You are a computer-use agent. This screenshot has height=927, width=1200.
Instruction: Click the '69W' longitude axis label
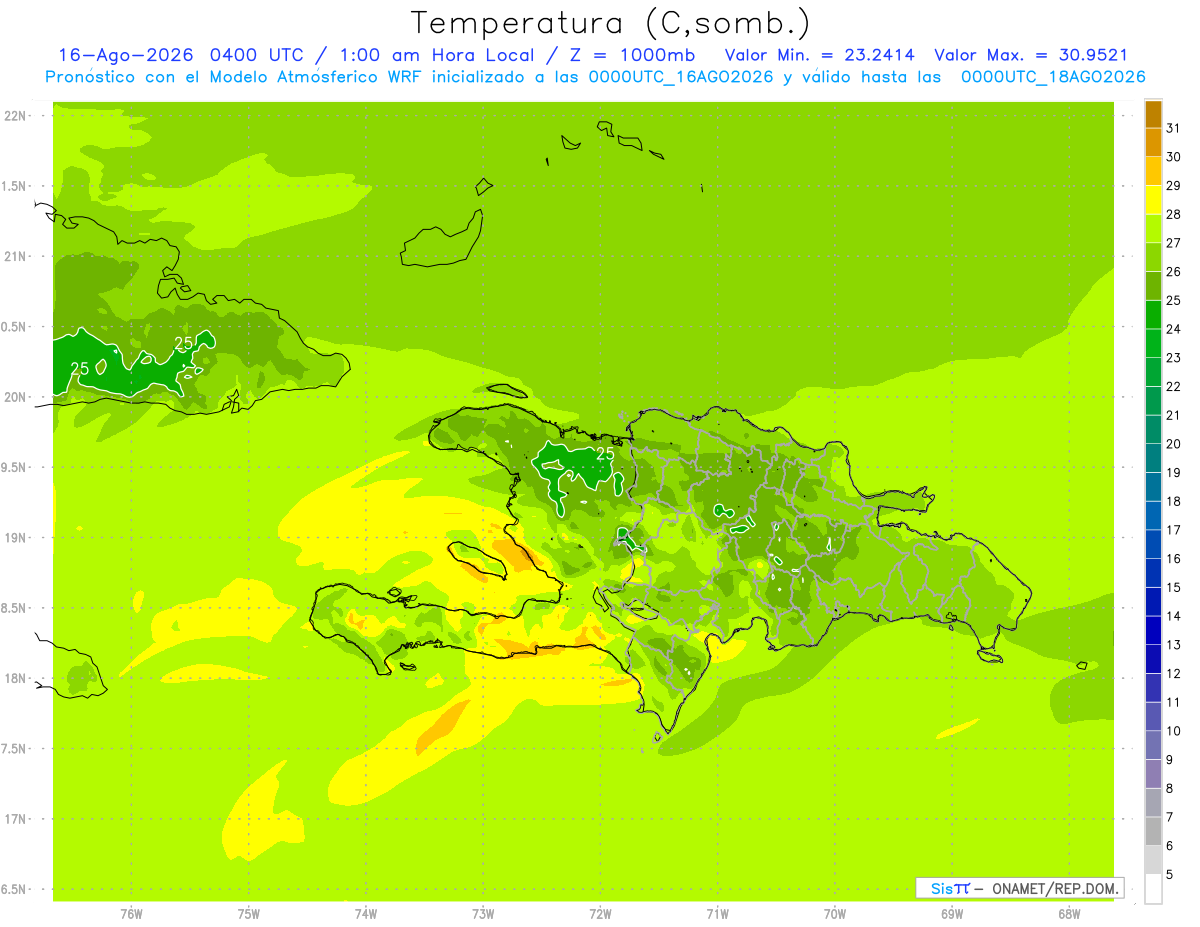(952, 913)
